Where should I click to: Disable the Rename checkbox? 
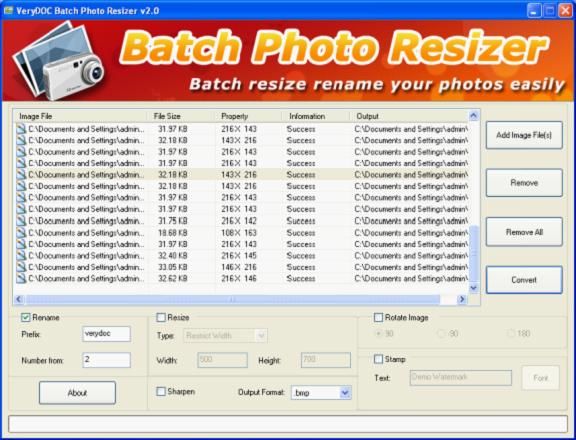tap(26, 317)
